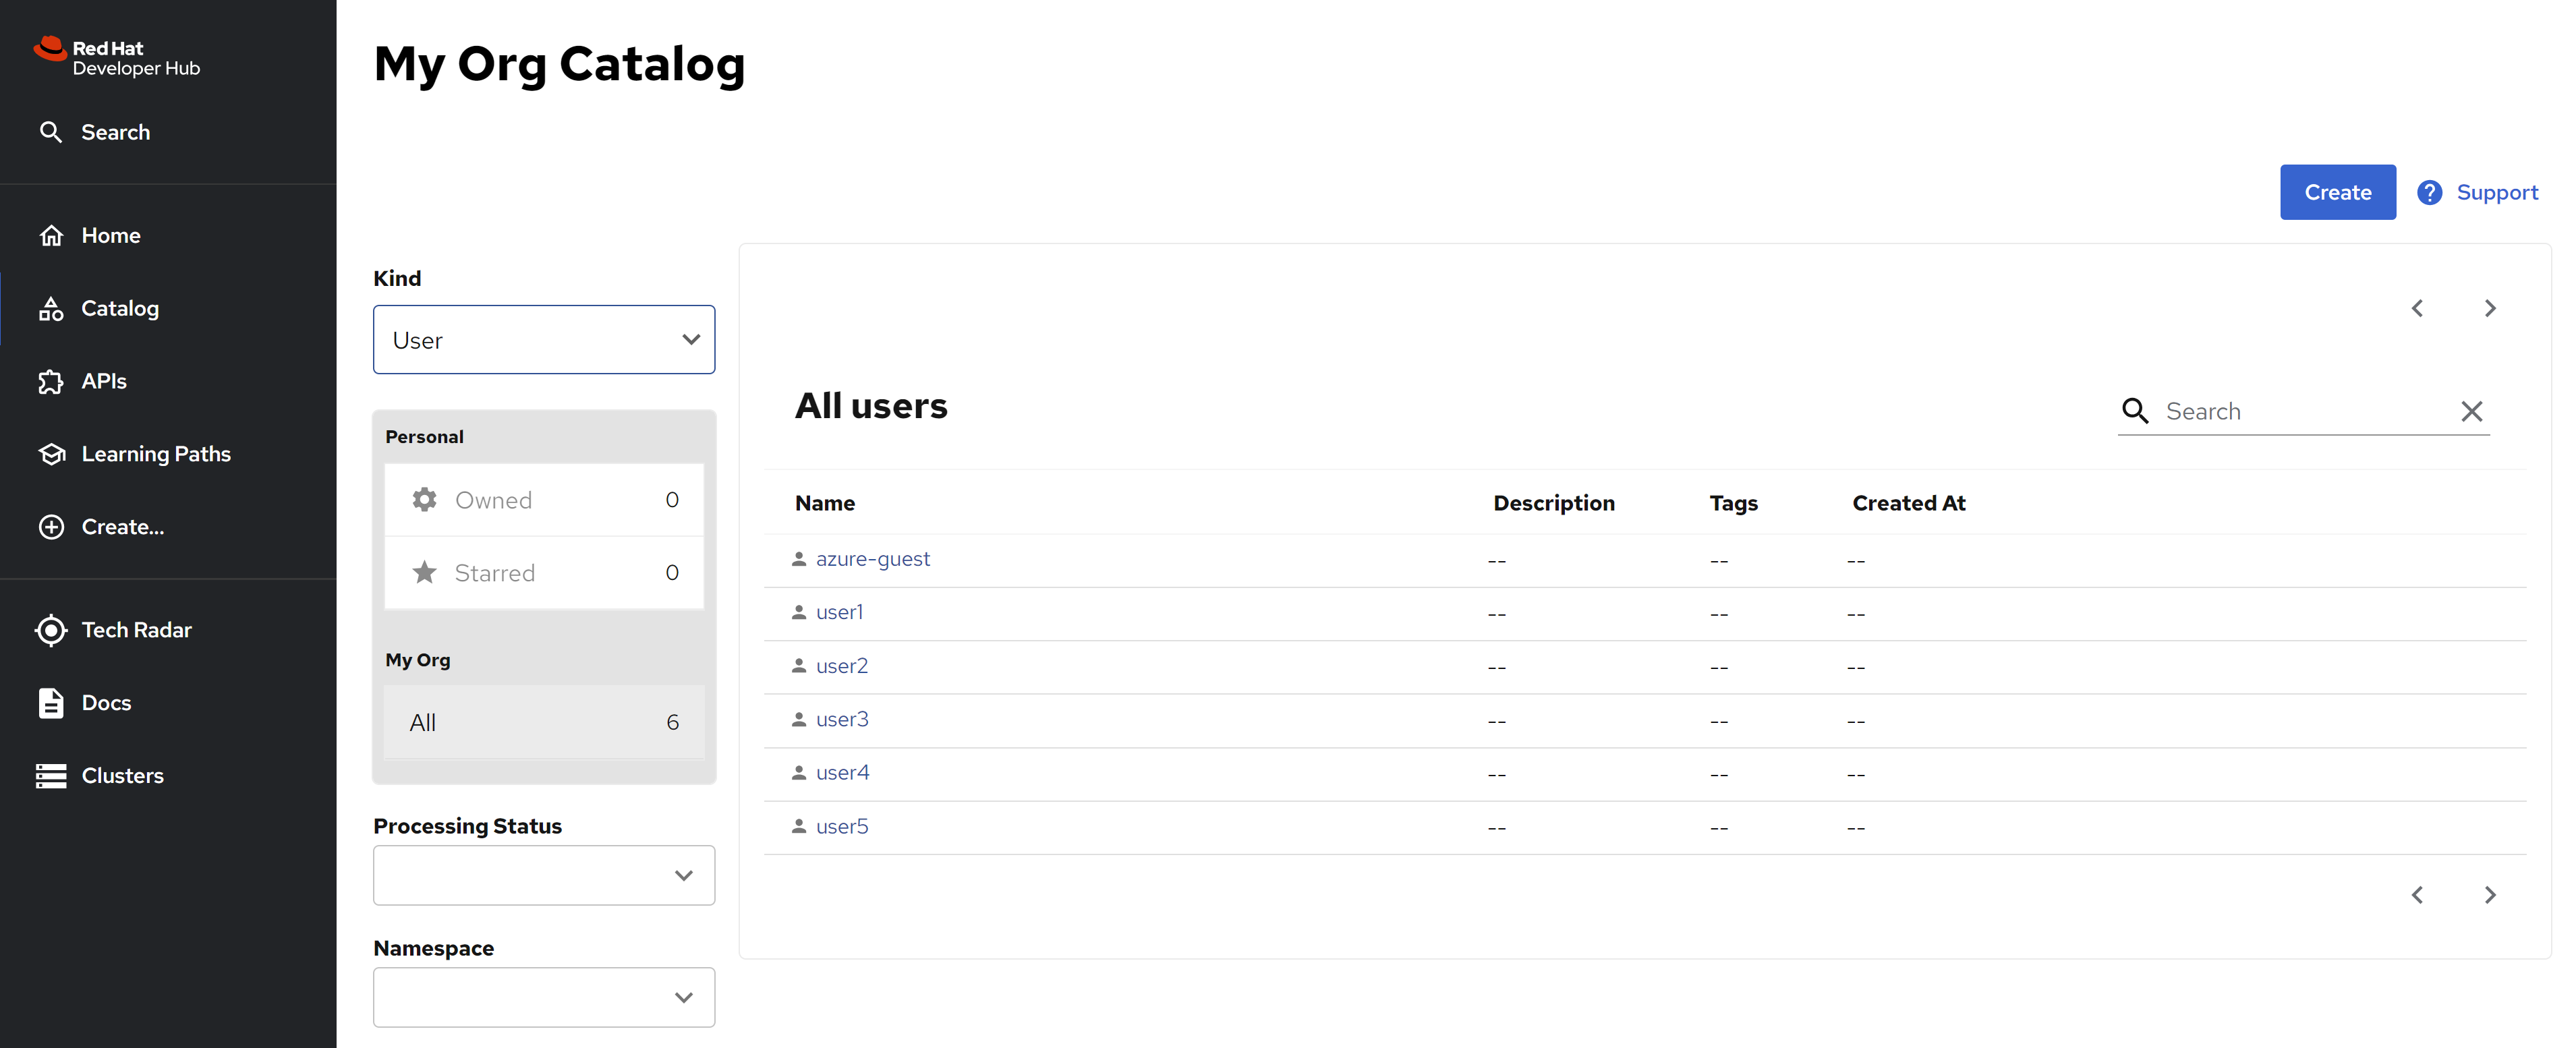
Task: Go to Learning Paths in the sidebar
Action: (x=155, y=454)
